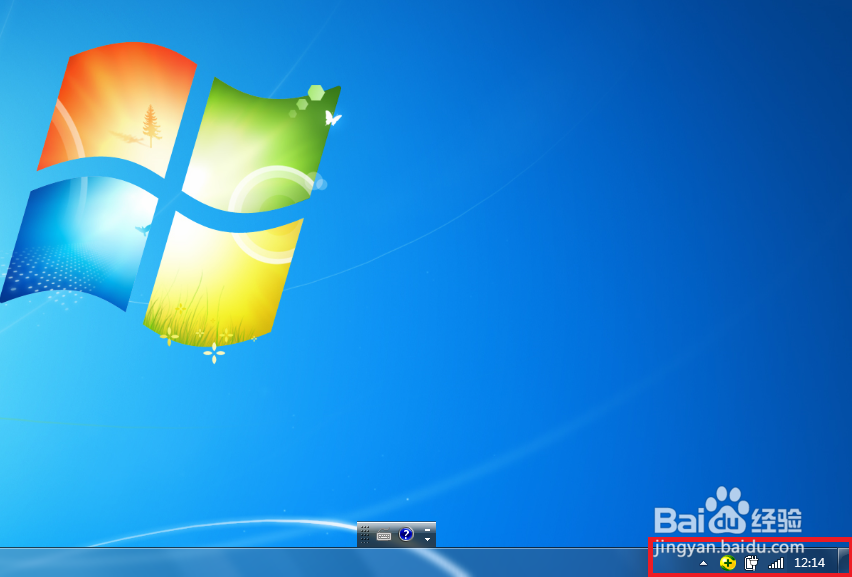The image size is (852, 577).
Task: Open the language bar options dropdown arrow
Action: 428,540
